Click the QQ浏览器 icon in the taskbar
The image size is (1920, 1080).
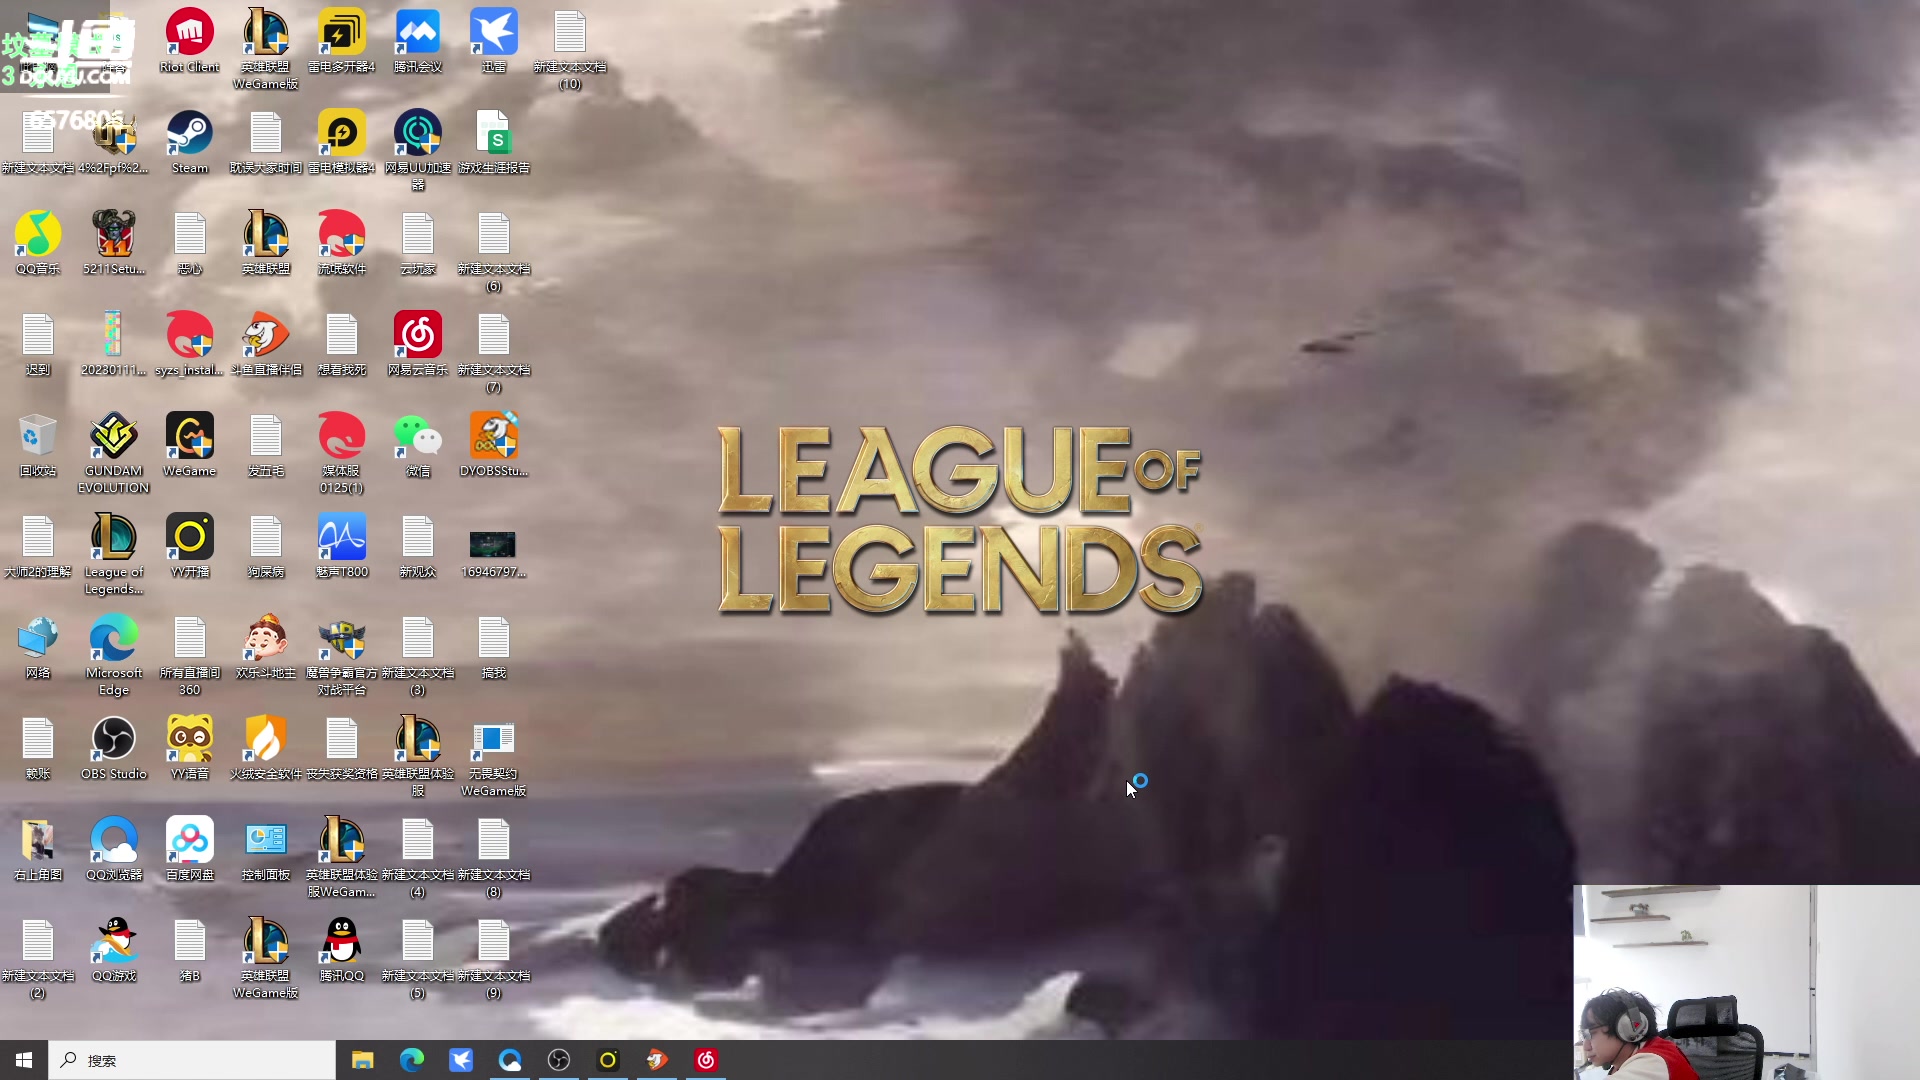click(x=510, y=1060)
